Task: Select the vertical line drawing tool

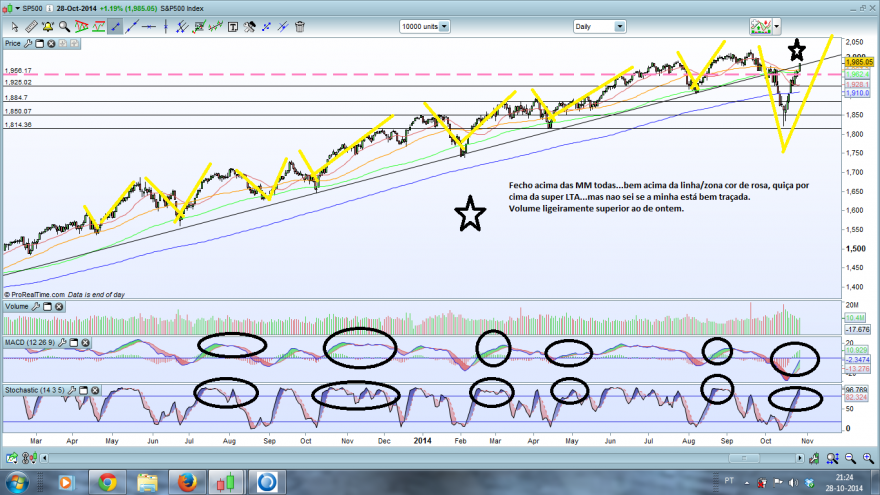Action: 166,26
